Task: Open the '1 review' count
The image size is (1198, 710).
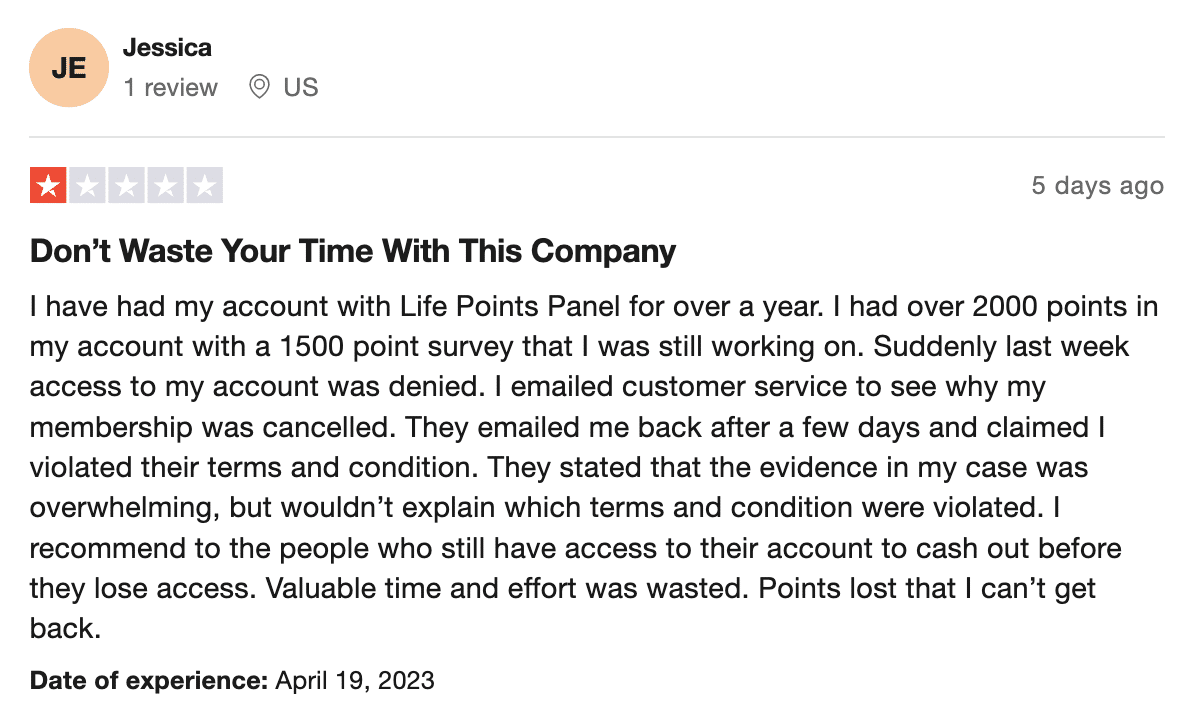Action: [x=170, y=87]
